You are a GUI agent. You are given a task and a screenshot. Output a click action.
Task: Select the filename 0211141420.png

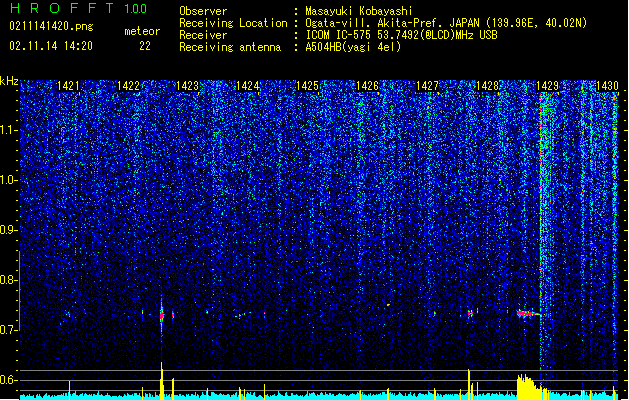(51, 27)
